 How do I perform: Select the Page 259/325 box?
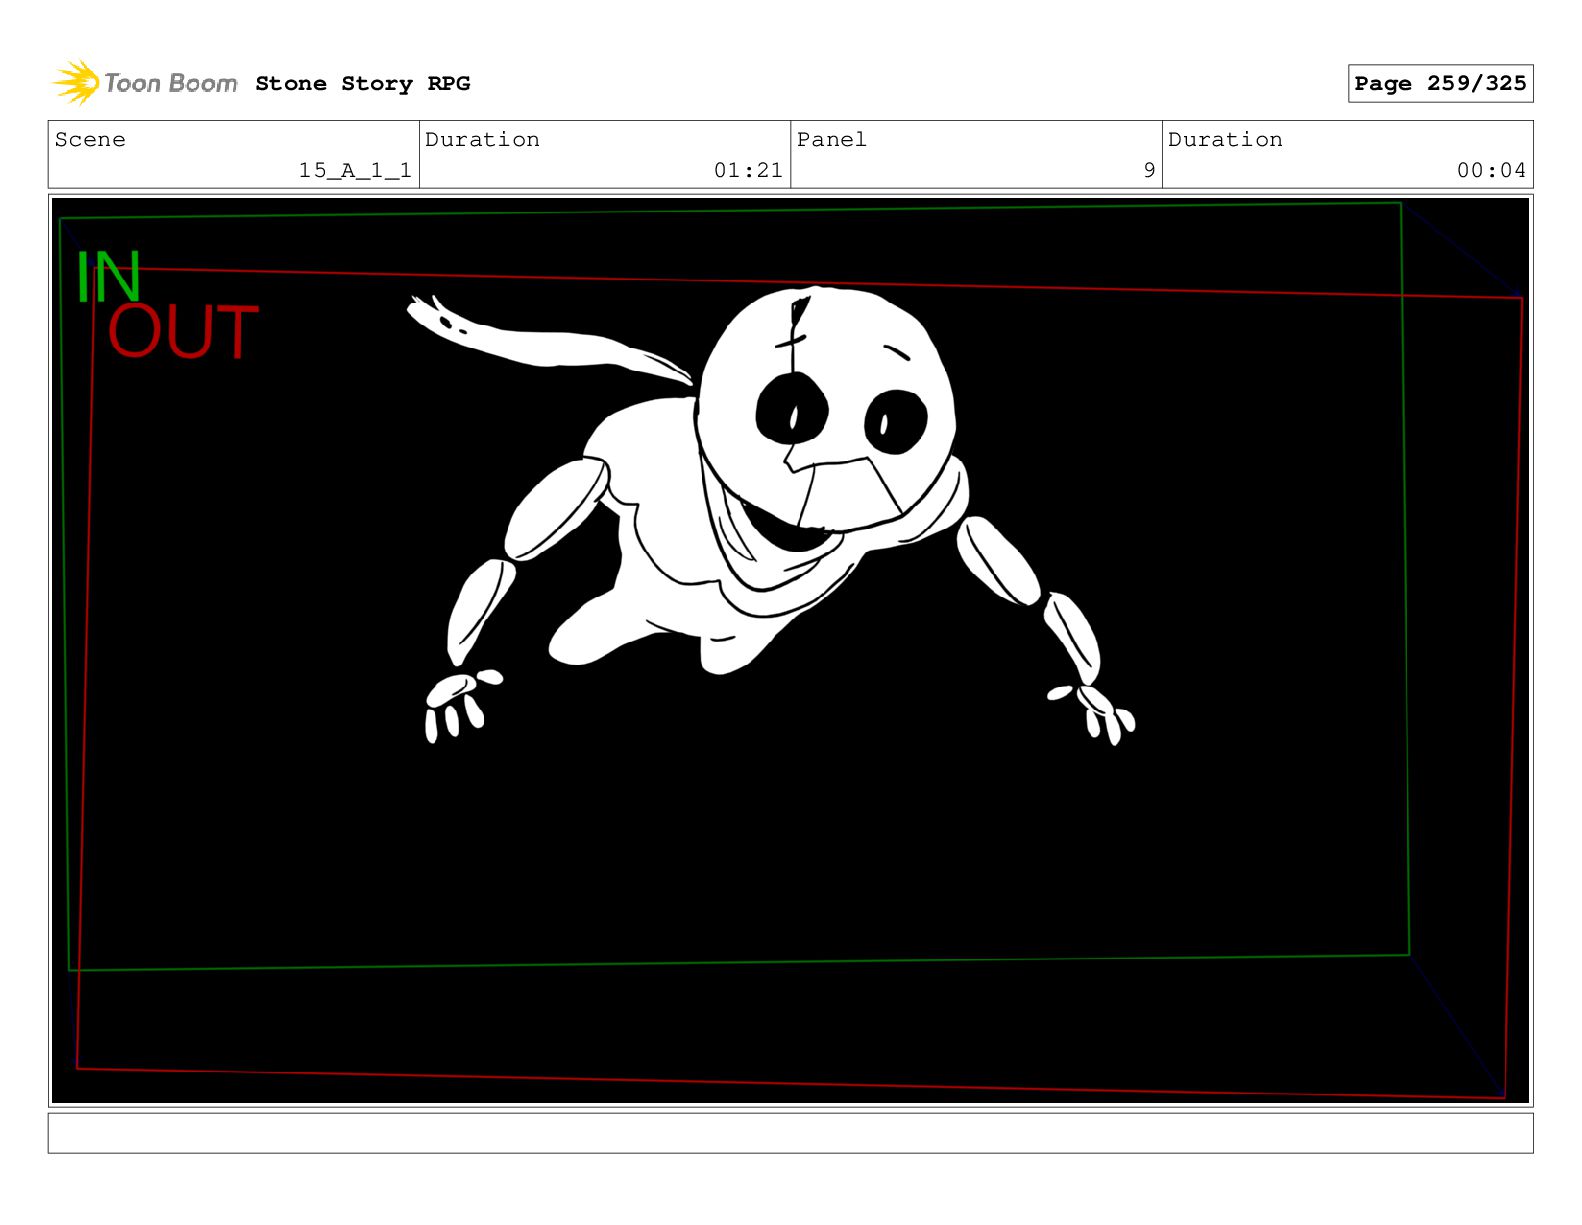pos(1439,84)
